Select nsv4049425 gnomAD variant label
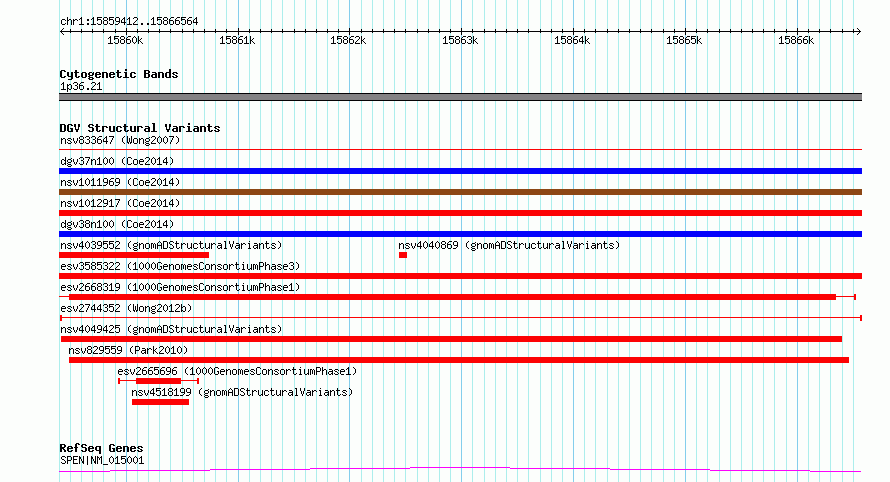Viewport: 890px width, 482px height. (x=171, y=329)
